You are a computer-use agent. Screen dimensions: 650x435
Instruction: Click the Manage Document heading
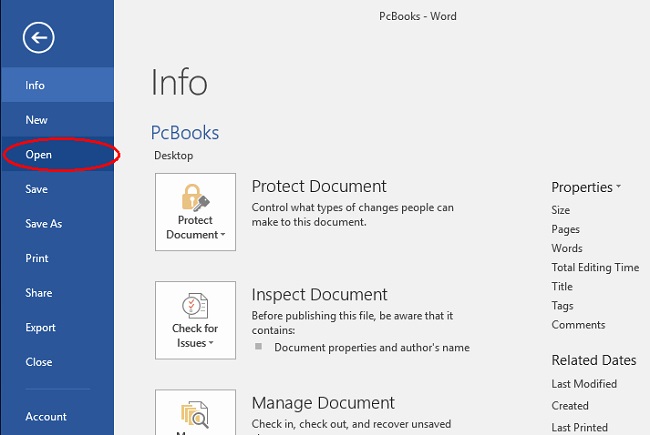coord(323,403)
